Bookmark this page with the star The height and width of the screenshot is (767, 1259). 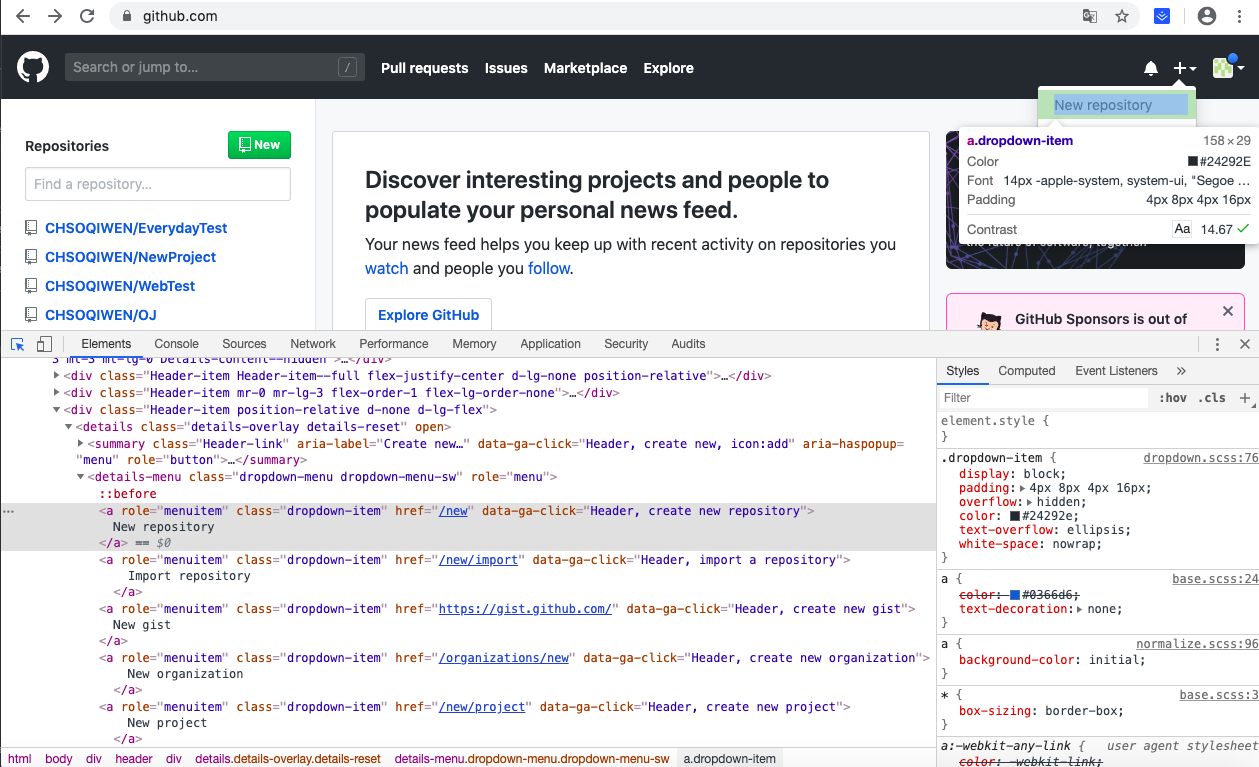1122,16
